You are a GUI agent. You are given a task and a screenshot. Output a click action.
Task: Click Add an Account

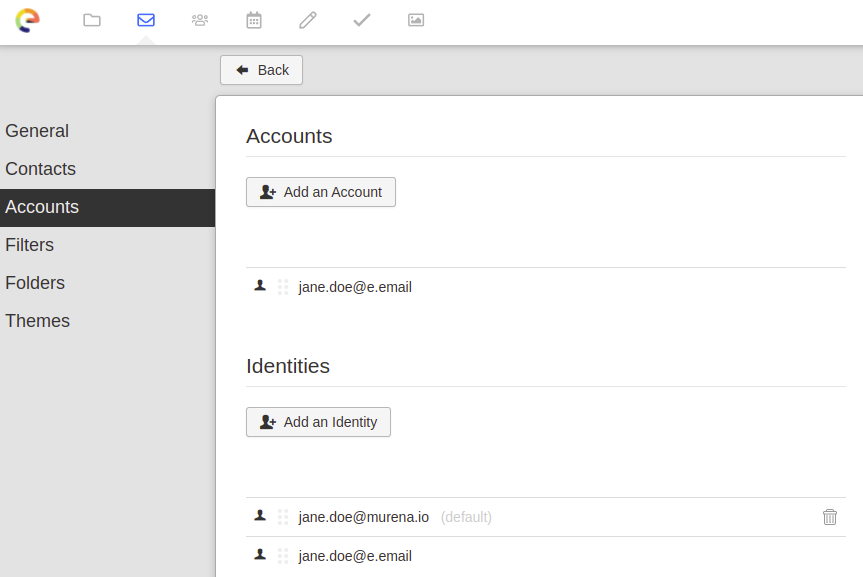[x=320, y=191]
